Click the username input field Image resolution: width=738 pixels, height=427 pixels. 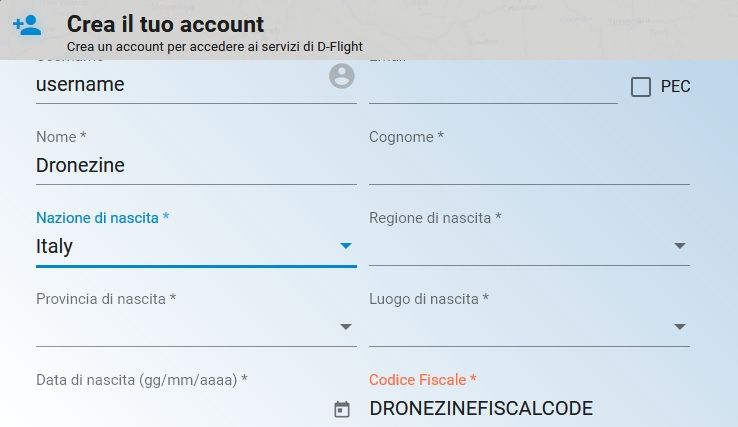(180, 85)
